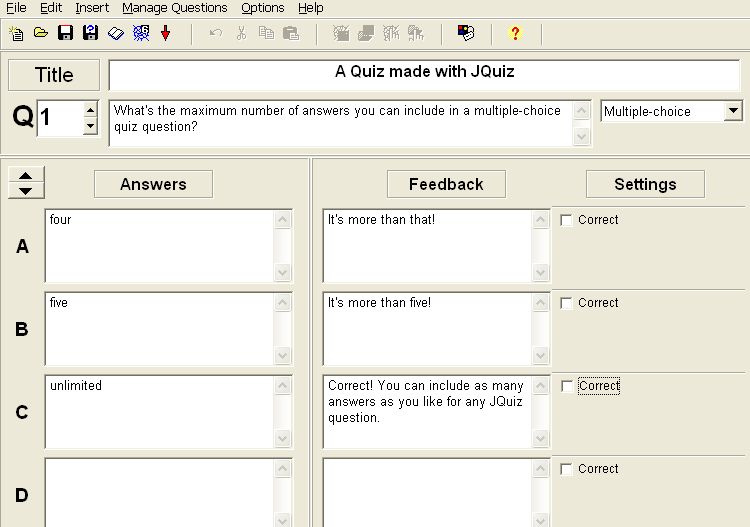750x527 pixels.
Task: Open the output configuration screen icon
Action: pos(466,33)
